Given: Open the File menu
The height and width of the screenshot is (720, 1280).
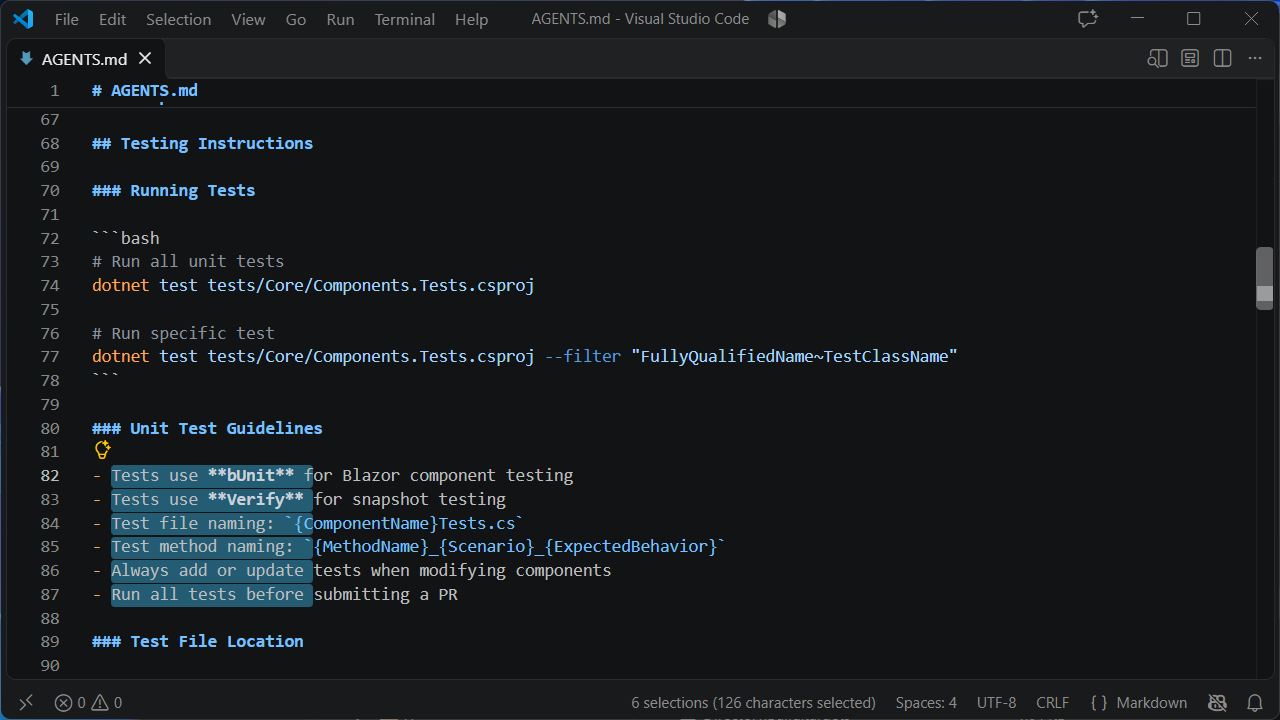Looking at the screenshot, I should pos(67,19).
